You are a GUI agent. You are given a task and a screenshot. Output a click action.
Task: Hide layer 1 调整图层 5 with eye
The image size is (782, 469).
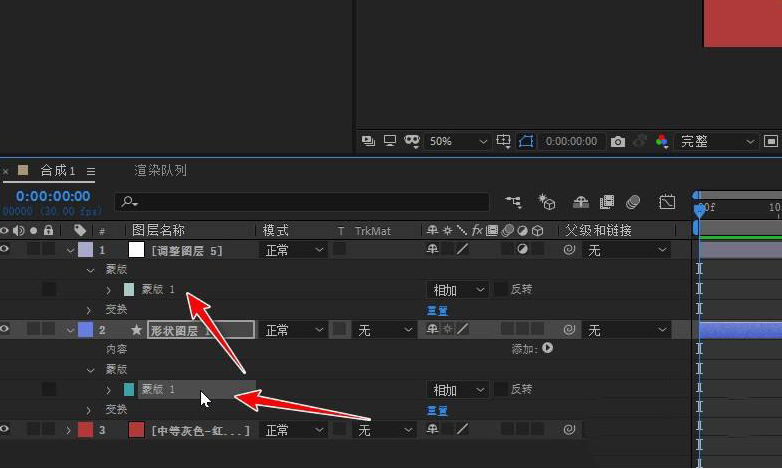[x=4, y=249]
